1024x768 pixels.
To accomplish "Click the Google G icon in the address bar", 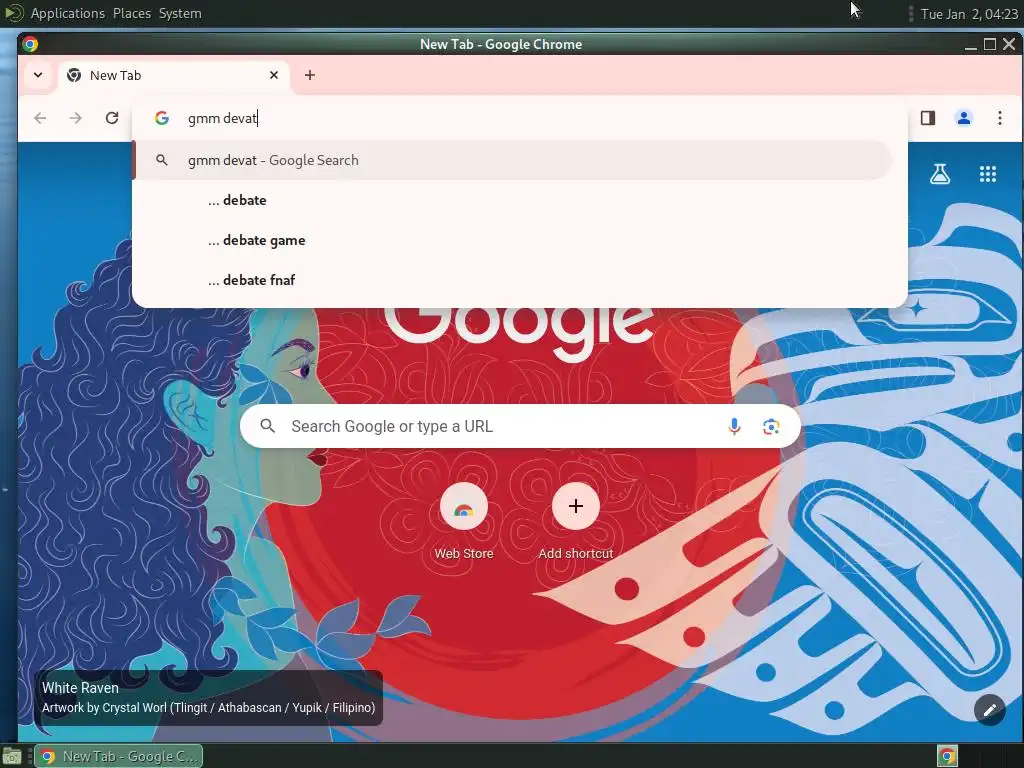I will 162,118.
